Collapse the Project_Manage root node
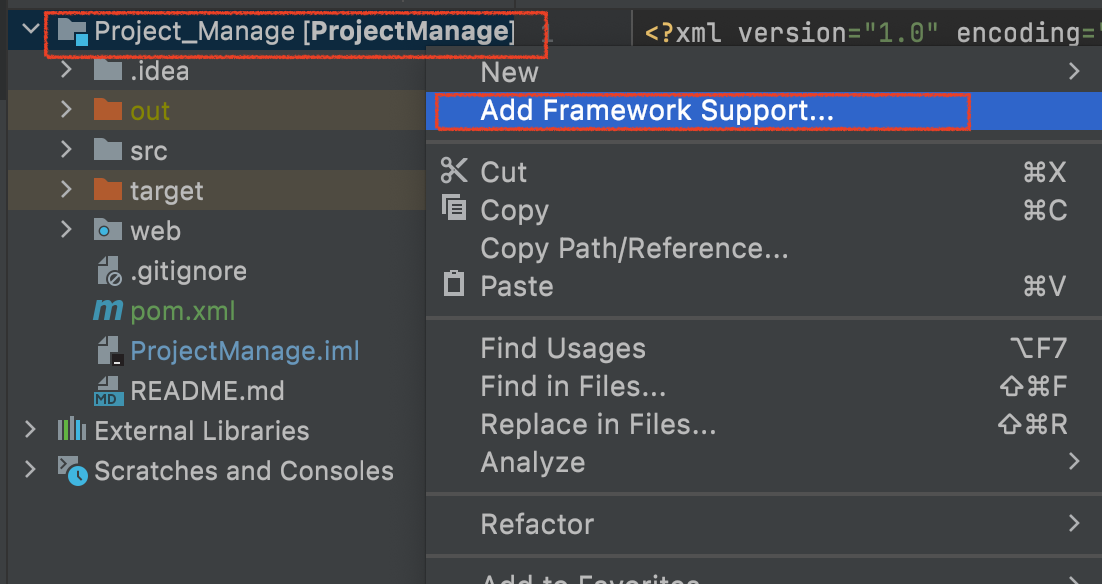Screen dimensions: 1102x584 pos(31,31)
